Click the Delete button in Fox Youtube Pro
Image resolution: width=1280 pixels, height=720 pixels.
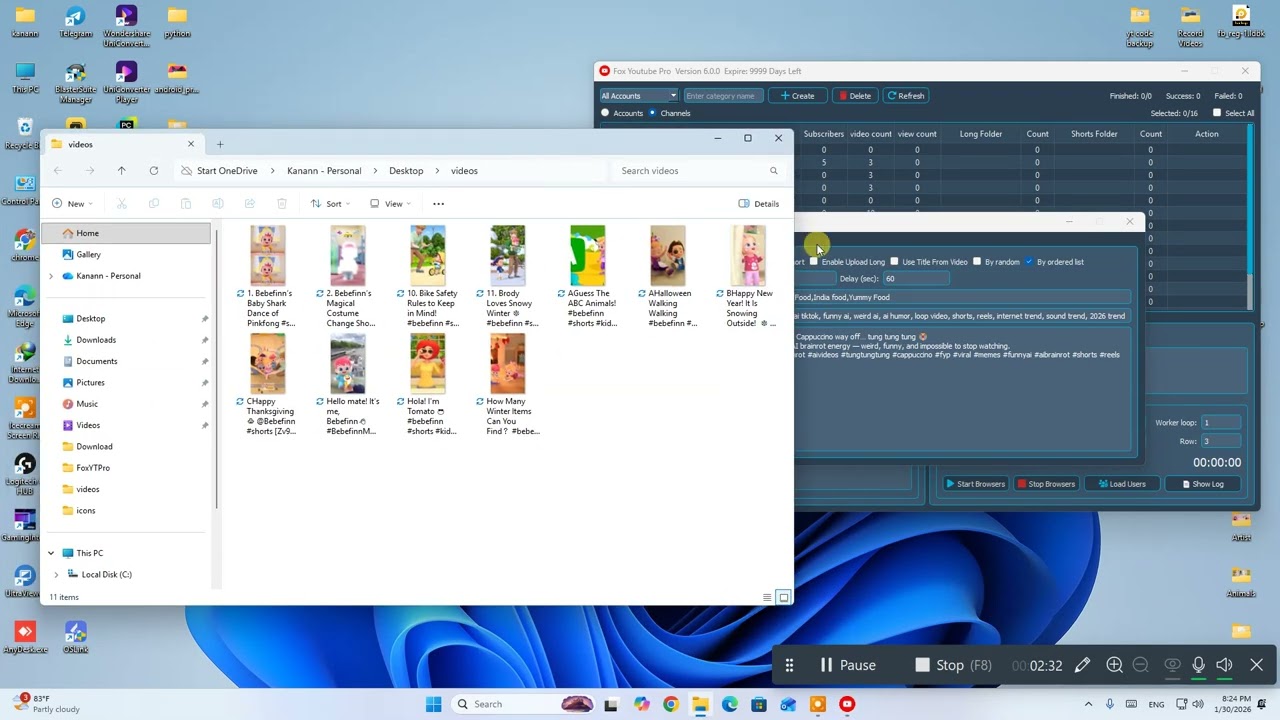click(x=855, y=96)
